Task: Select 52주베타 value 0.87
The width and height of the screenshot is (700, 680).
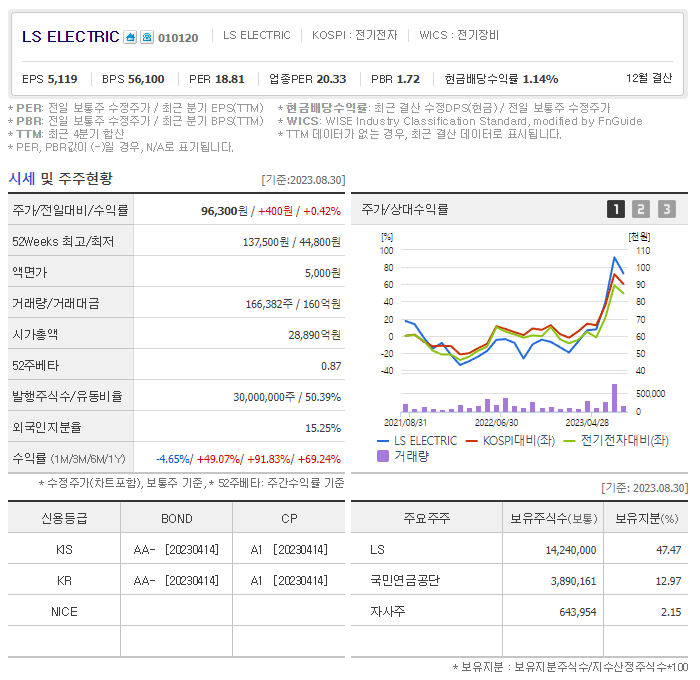Action: click(331, 366)
